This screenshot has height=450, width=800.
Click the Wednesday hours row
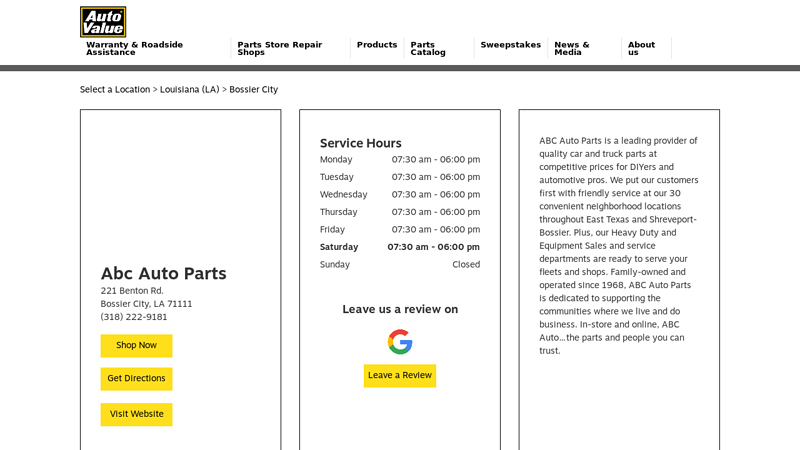pyautogui.click(x=400, y=194)
